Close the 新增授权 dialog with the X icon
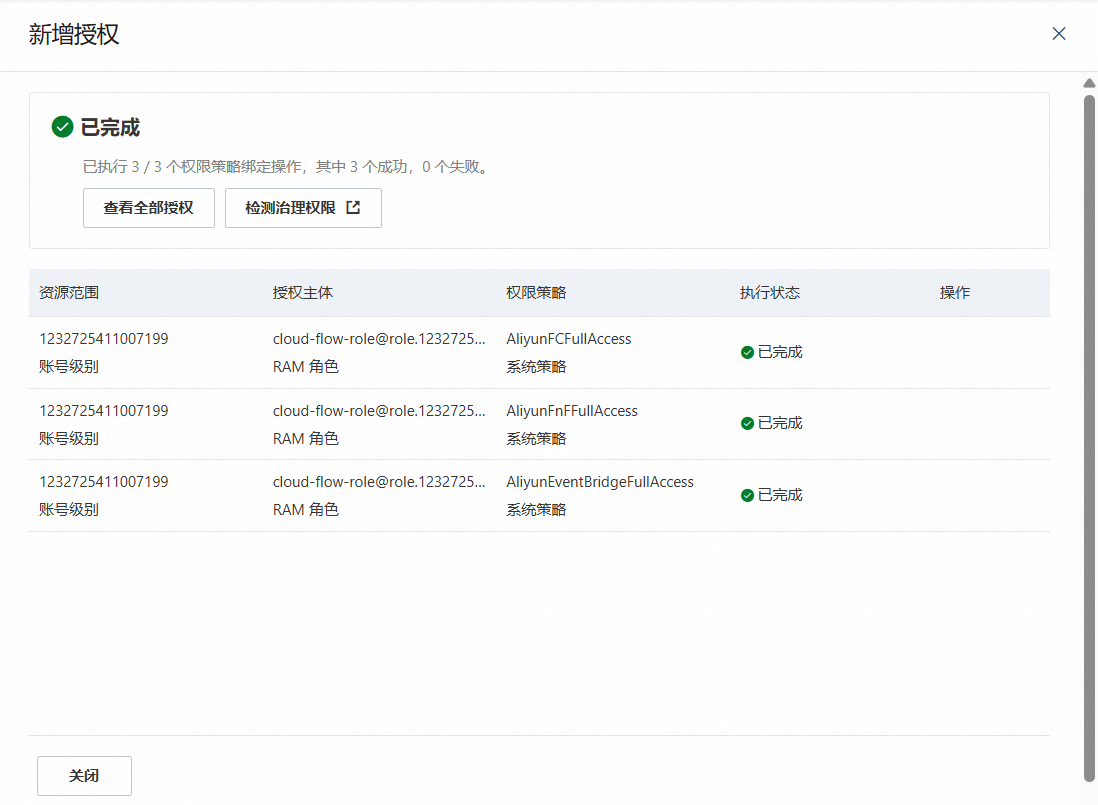Screen dimensions: 1098x805 [1059, 34]
